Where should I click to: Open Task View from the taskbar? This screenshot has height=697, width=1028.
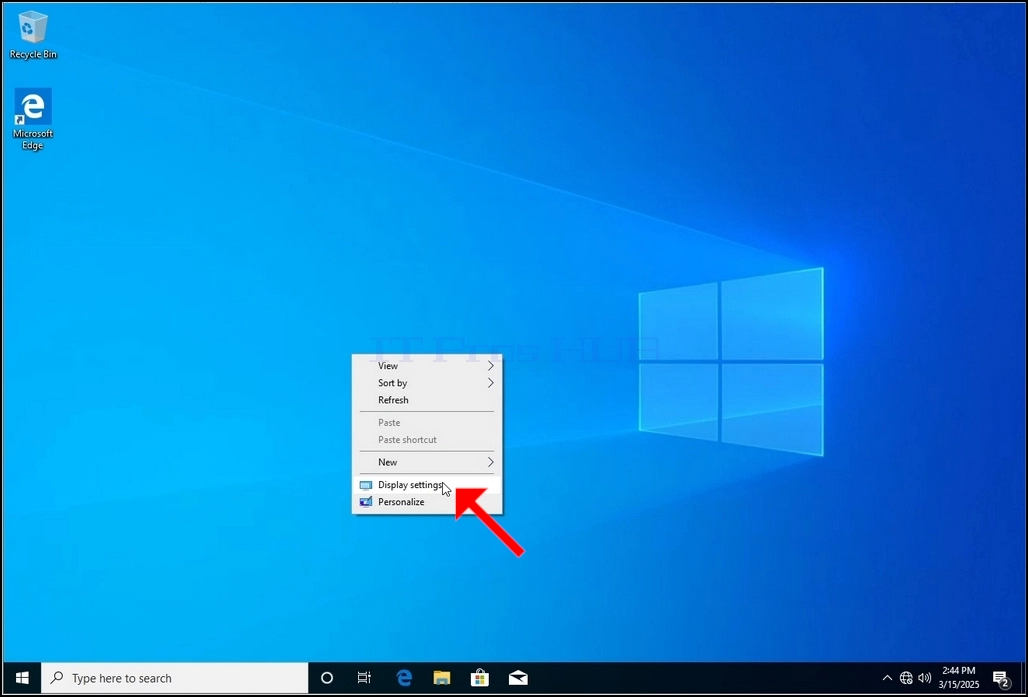[x=364, y=678]
